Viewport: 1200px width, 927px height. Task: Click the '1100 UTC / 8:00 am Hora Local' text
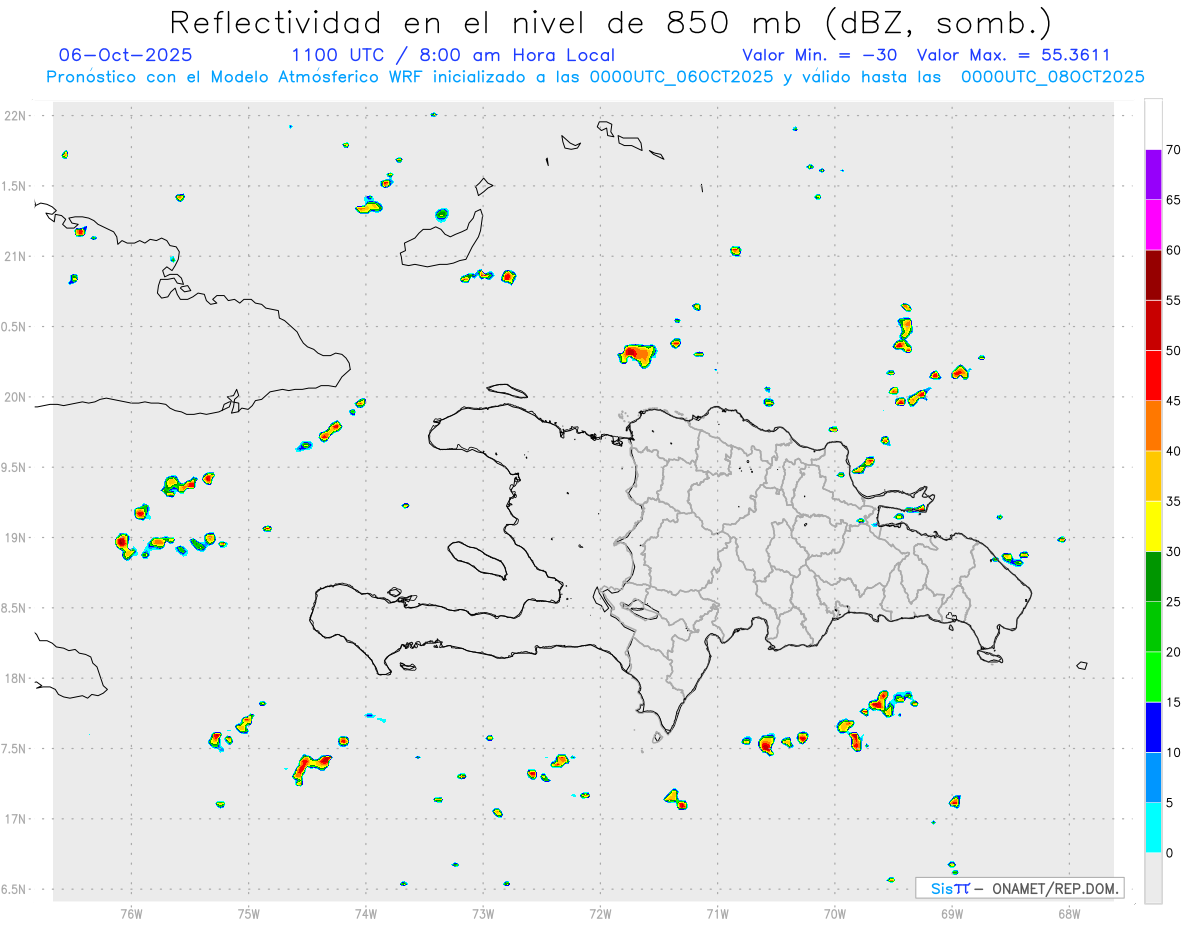(453, 55)
